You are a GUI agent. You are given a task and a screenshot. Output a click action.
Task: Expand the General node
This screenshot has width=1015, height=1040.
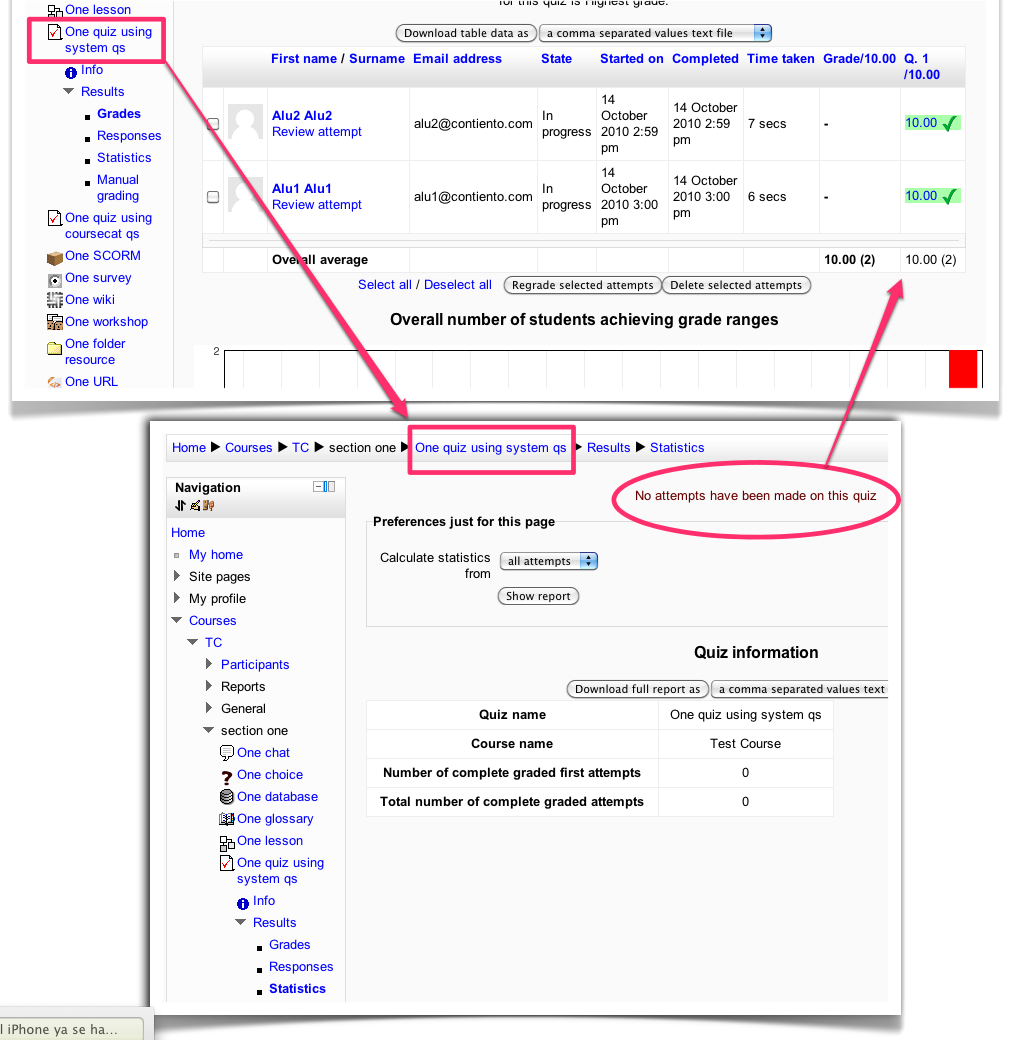tap(208, 708)
